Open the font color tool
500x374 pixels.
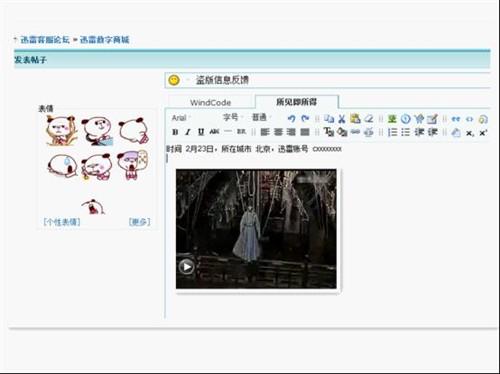coord(329,132)
